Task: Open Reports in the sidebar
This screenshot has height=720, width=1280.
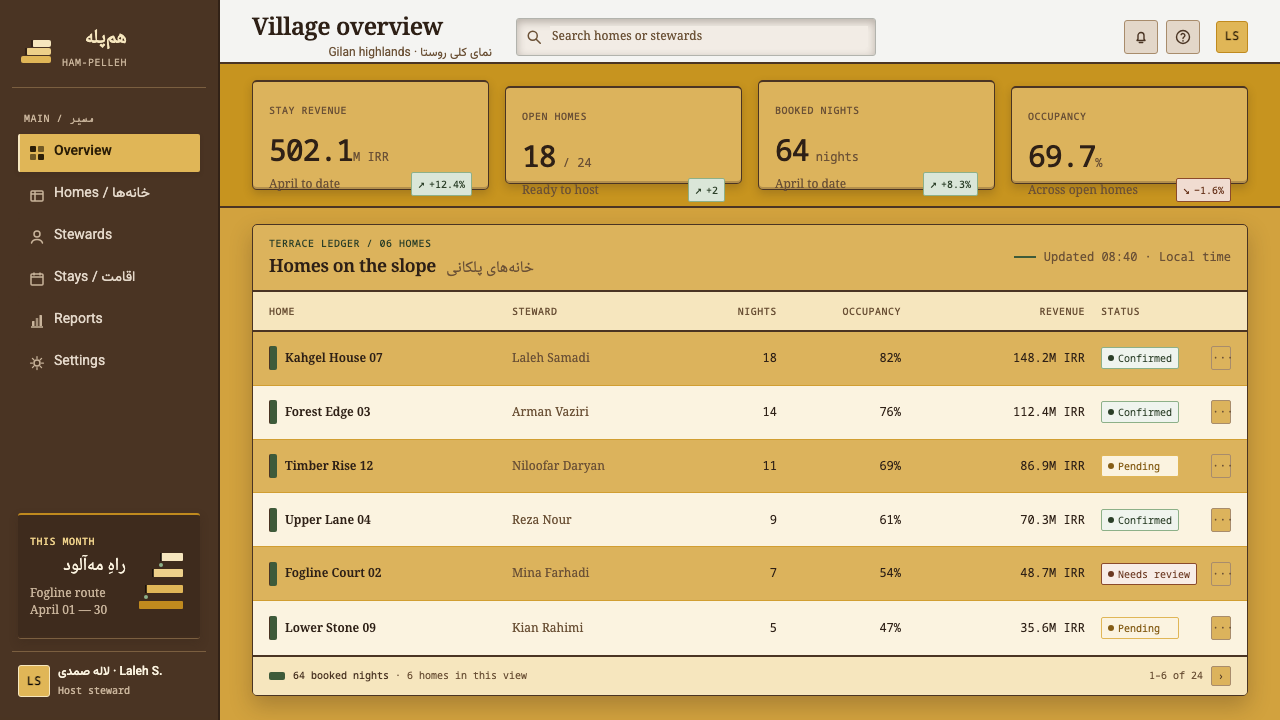Action: coord(109,321)
